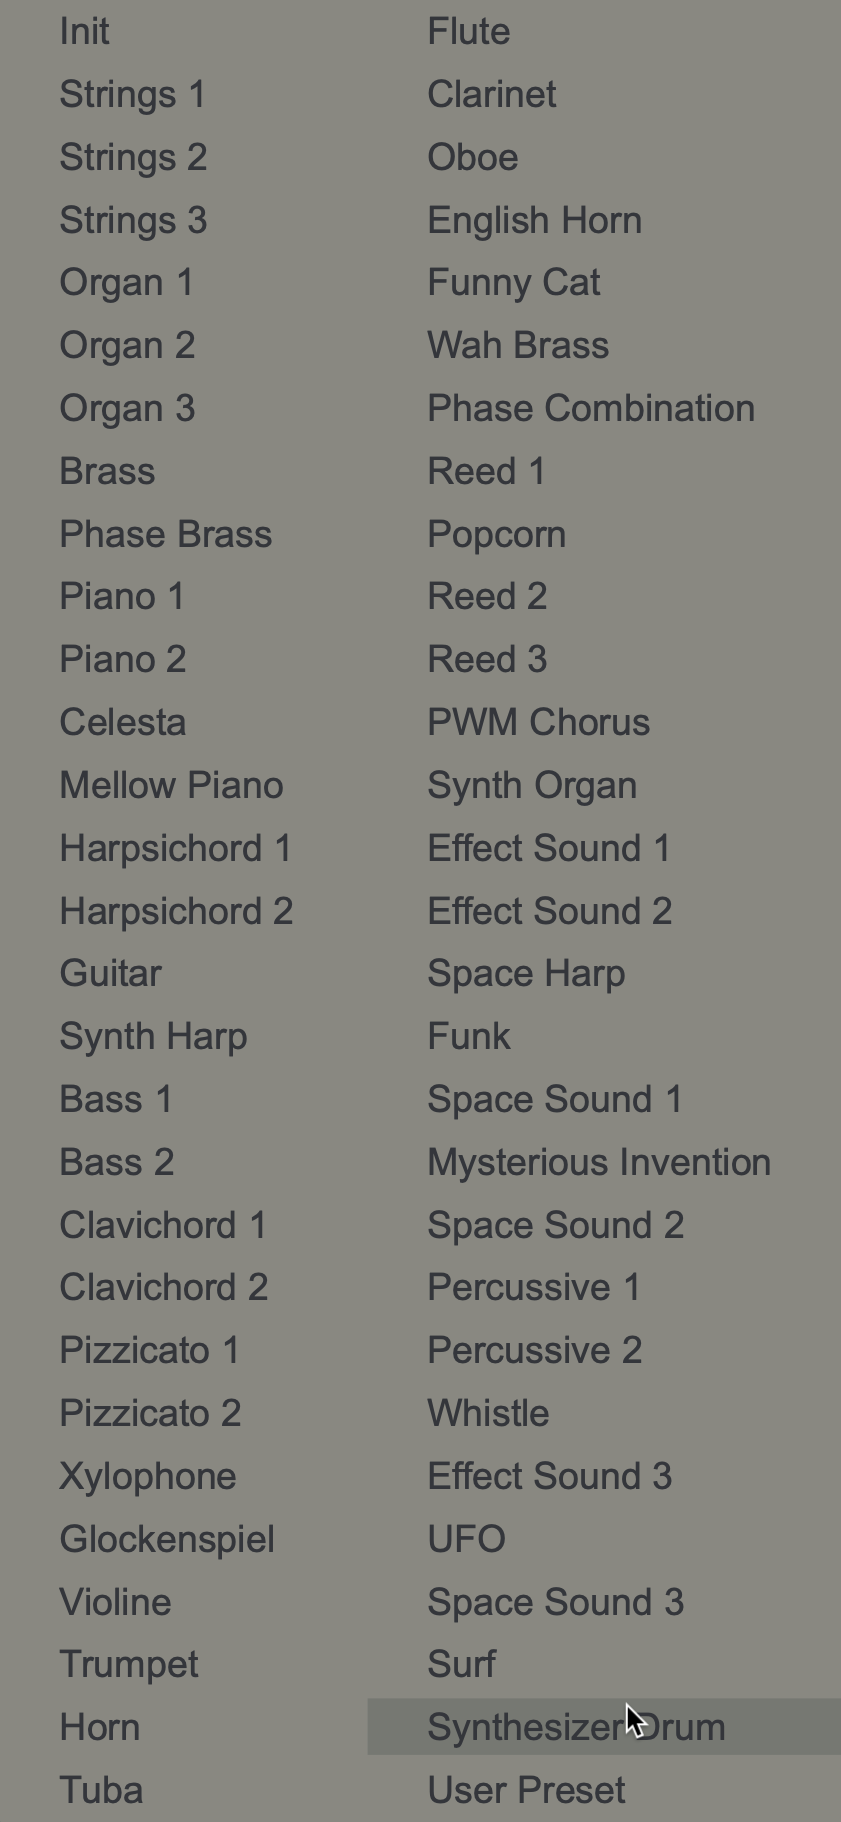Choose the Mysterious Invention preset
The width and height of the screenshot is (841, 1822).
(599, 1163)
